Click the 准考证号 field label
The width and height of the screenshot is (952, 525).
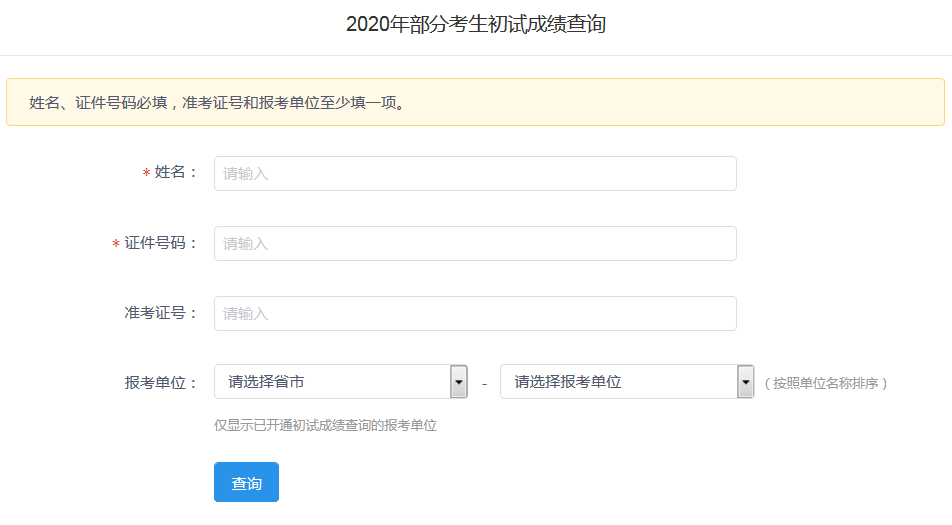click(161, 313)
